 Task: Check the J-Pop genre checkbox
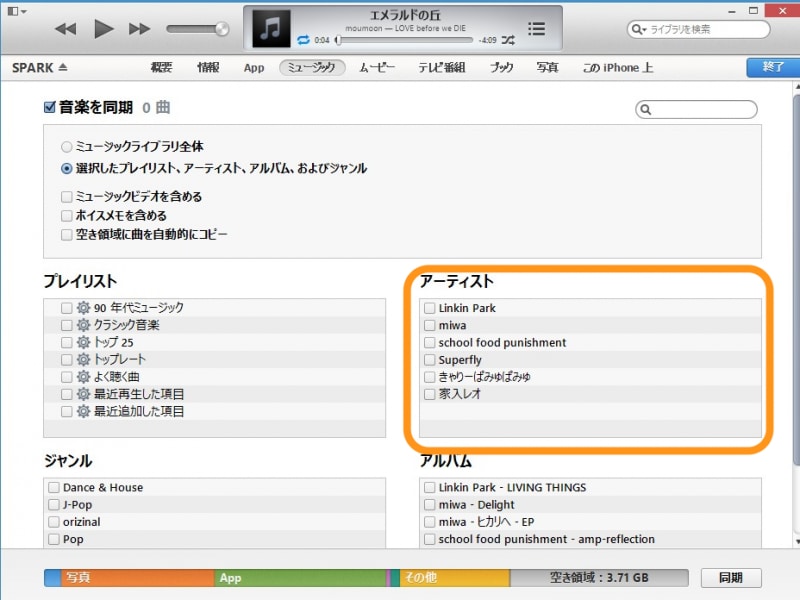coord(54,505)
